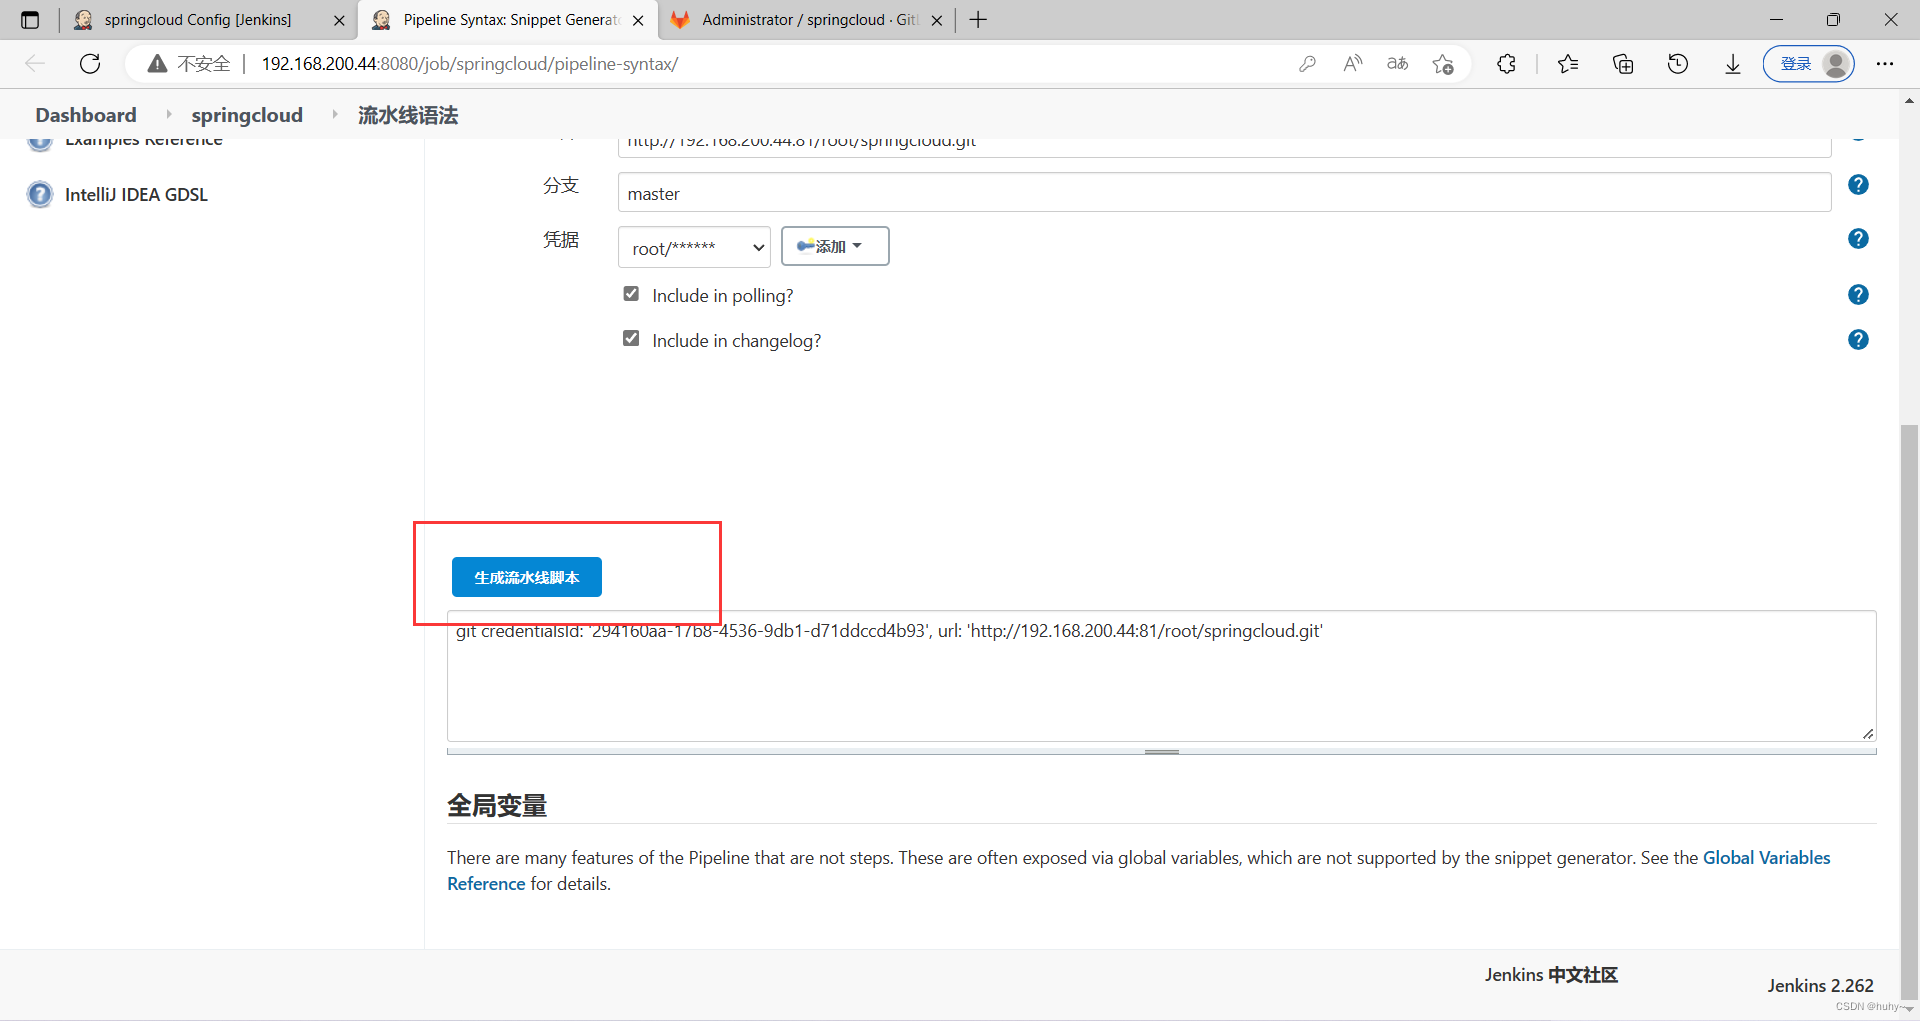The width and height of the screenshot is (1920, 1021).
Task: Click the browser back arrow
Action: pyautogui.click(x=35, y=64)
